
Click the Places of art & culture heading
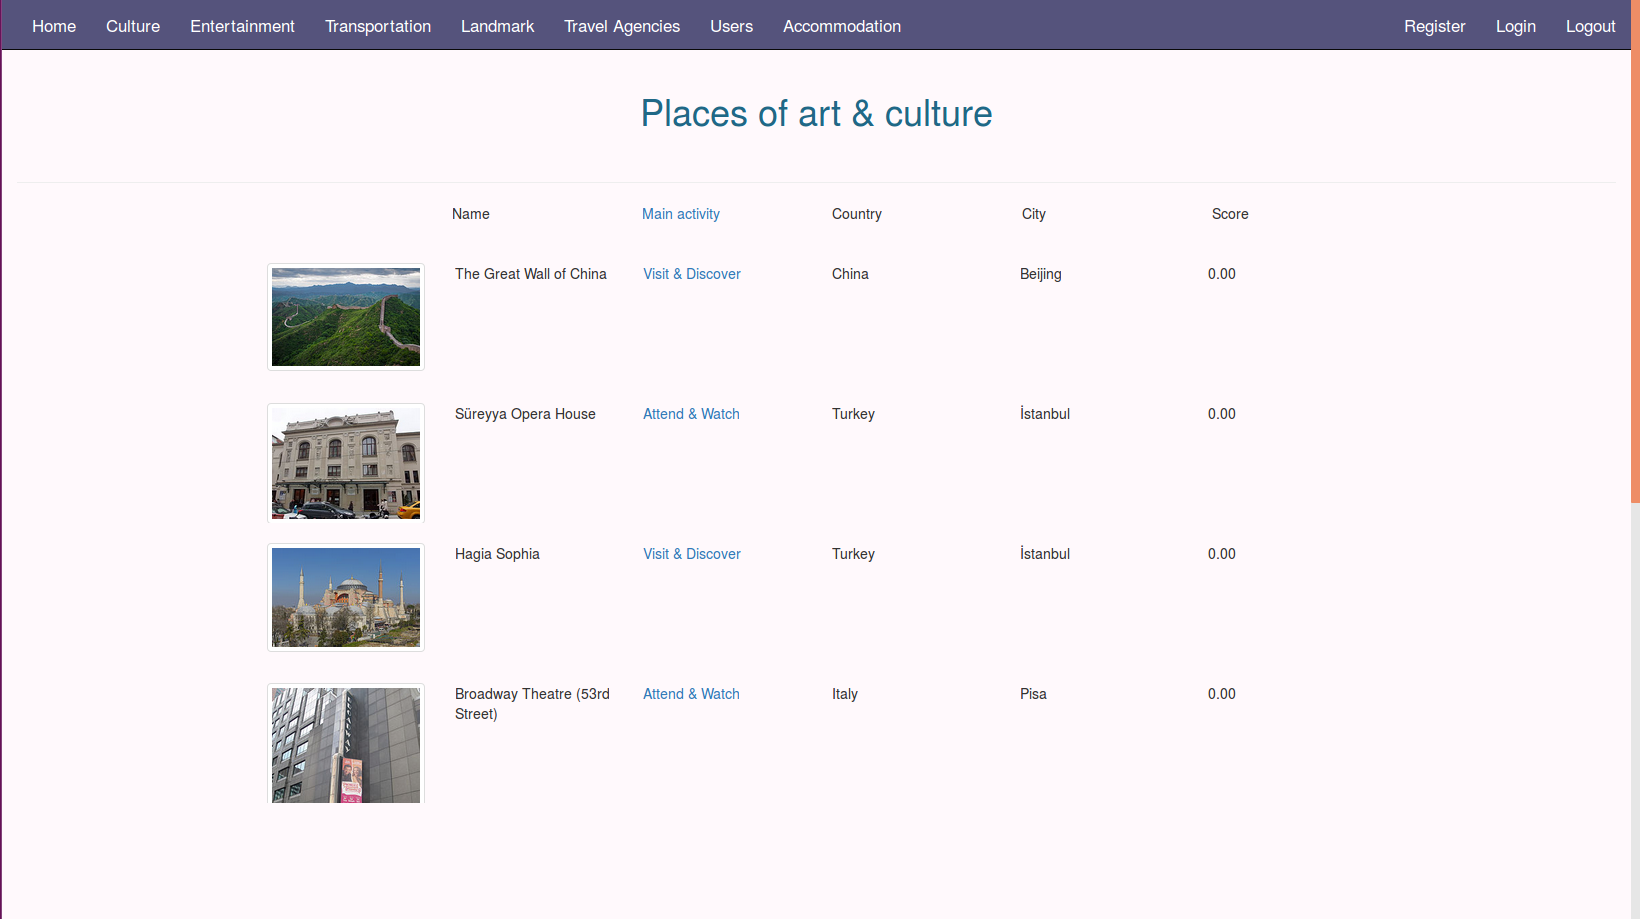[x=816, y=114]
